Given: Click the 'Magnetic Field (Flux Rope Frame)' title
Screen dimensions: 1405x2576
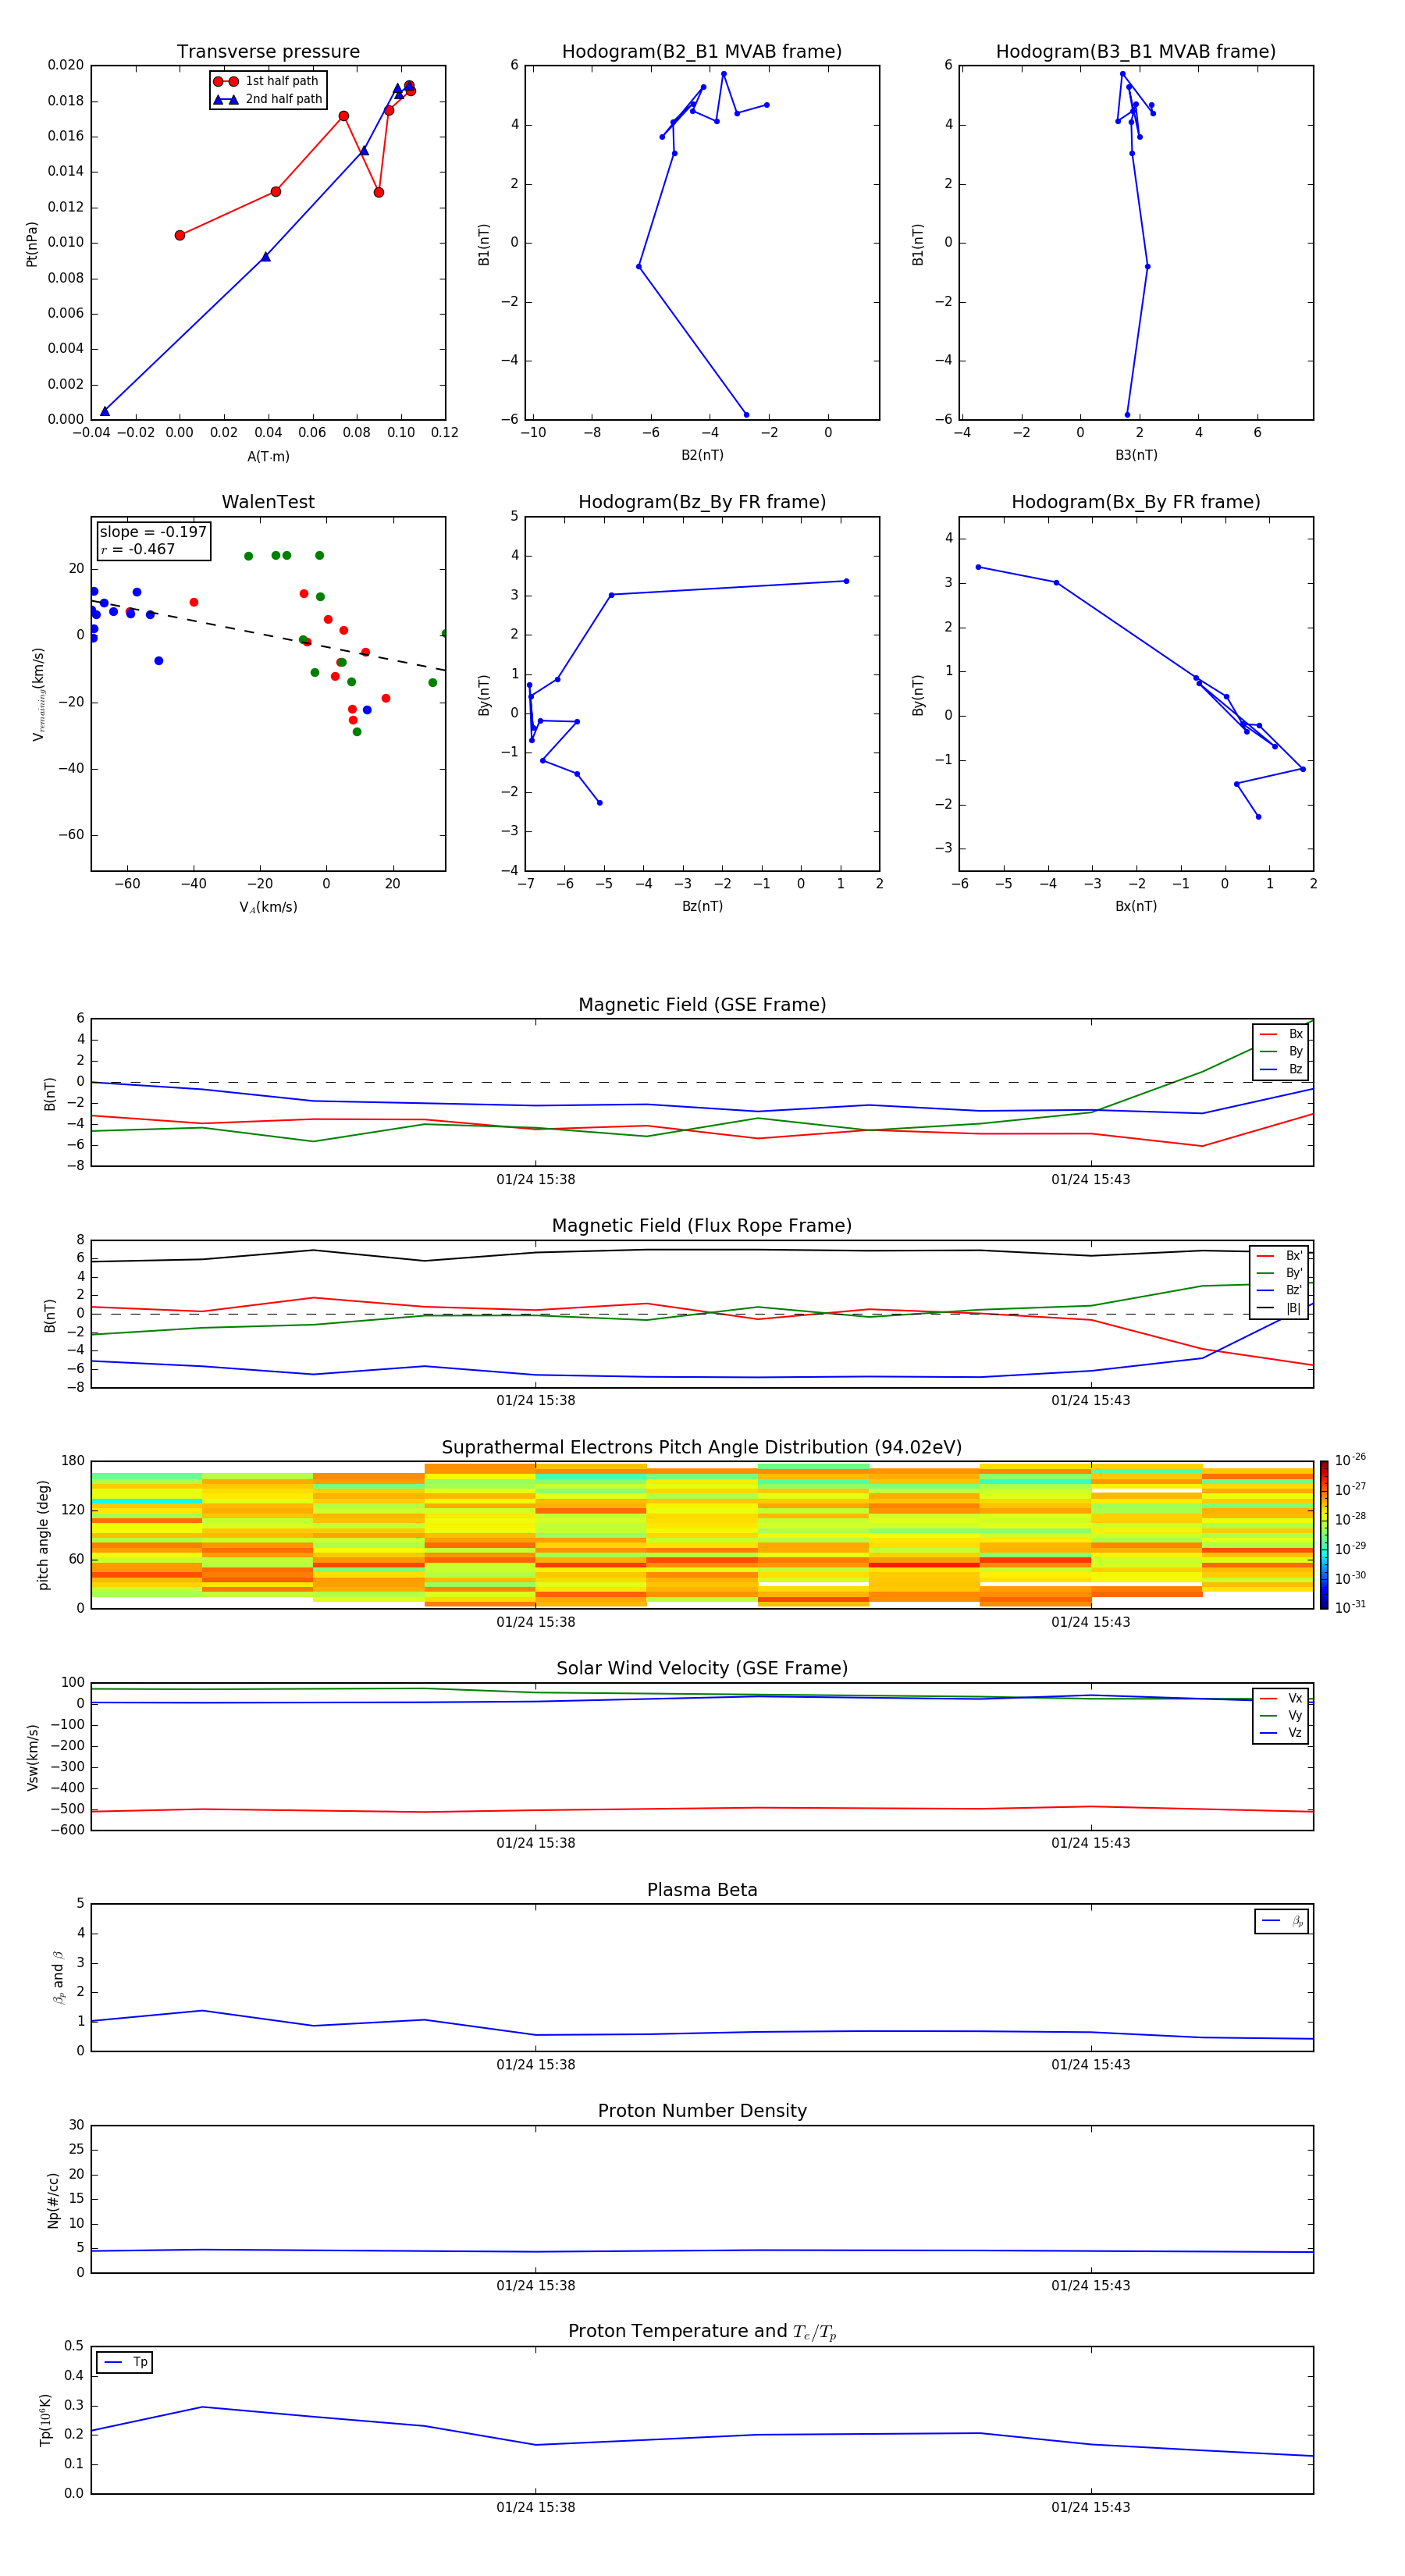Looking at the screenshot, I should [x=702, y=1226].
